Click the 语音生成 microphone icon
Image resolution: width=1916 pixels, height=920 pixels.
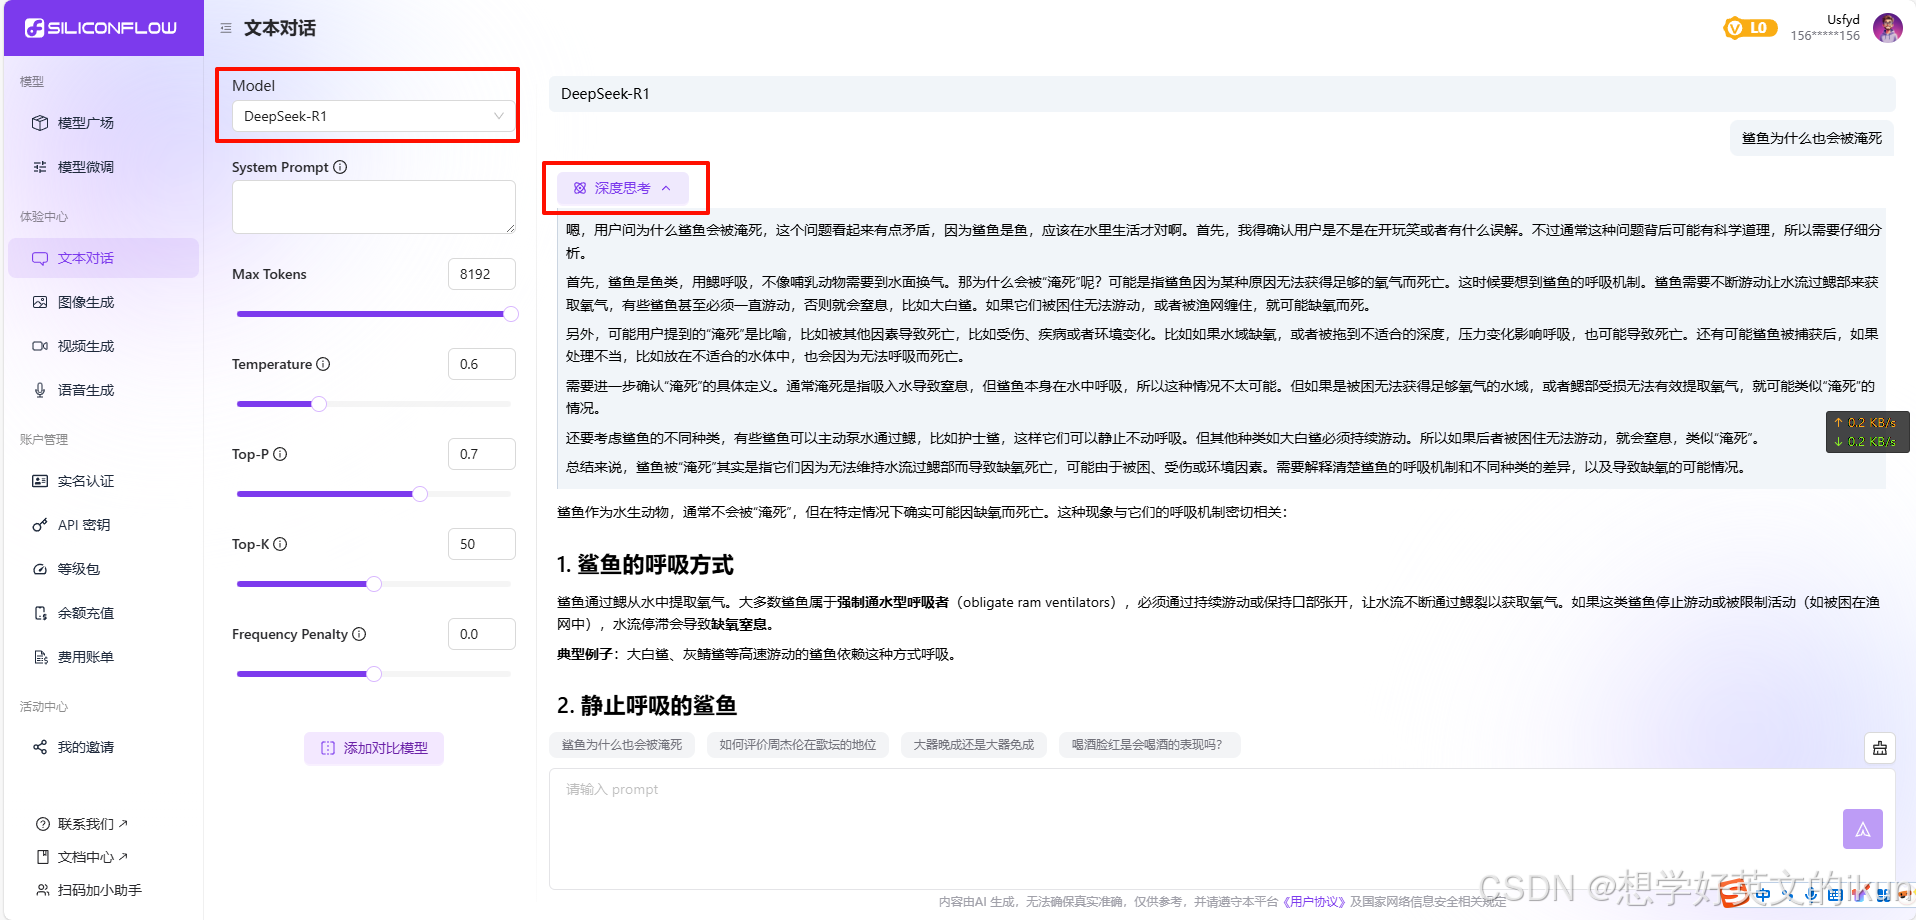coord(40,390)
